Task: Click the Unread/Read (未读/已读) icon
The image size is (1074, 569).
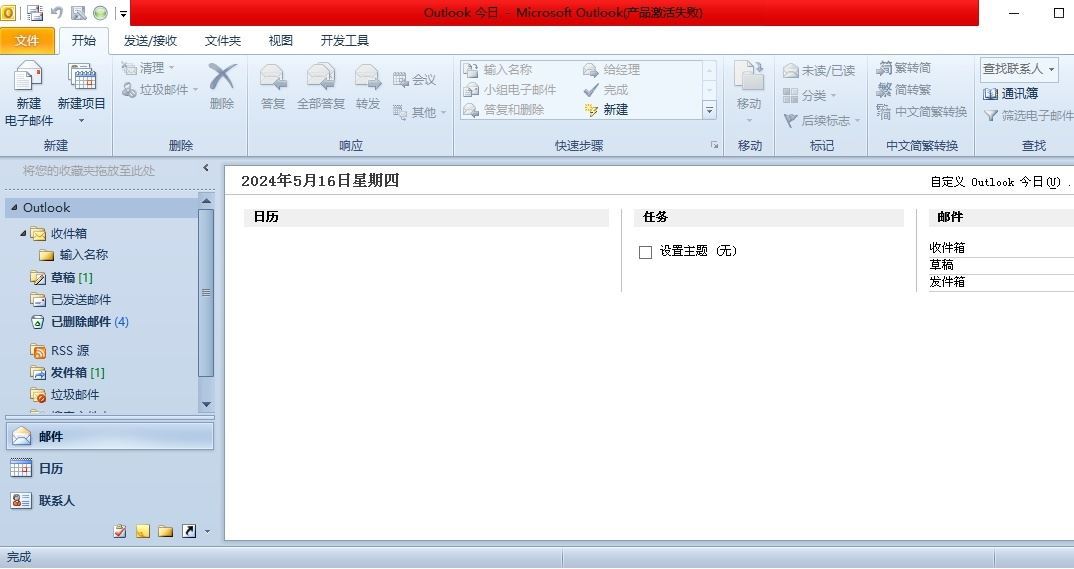Action: [790, 71]
